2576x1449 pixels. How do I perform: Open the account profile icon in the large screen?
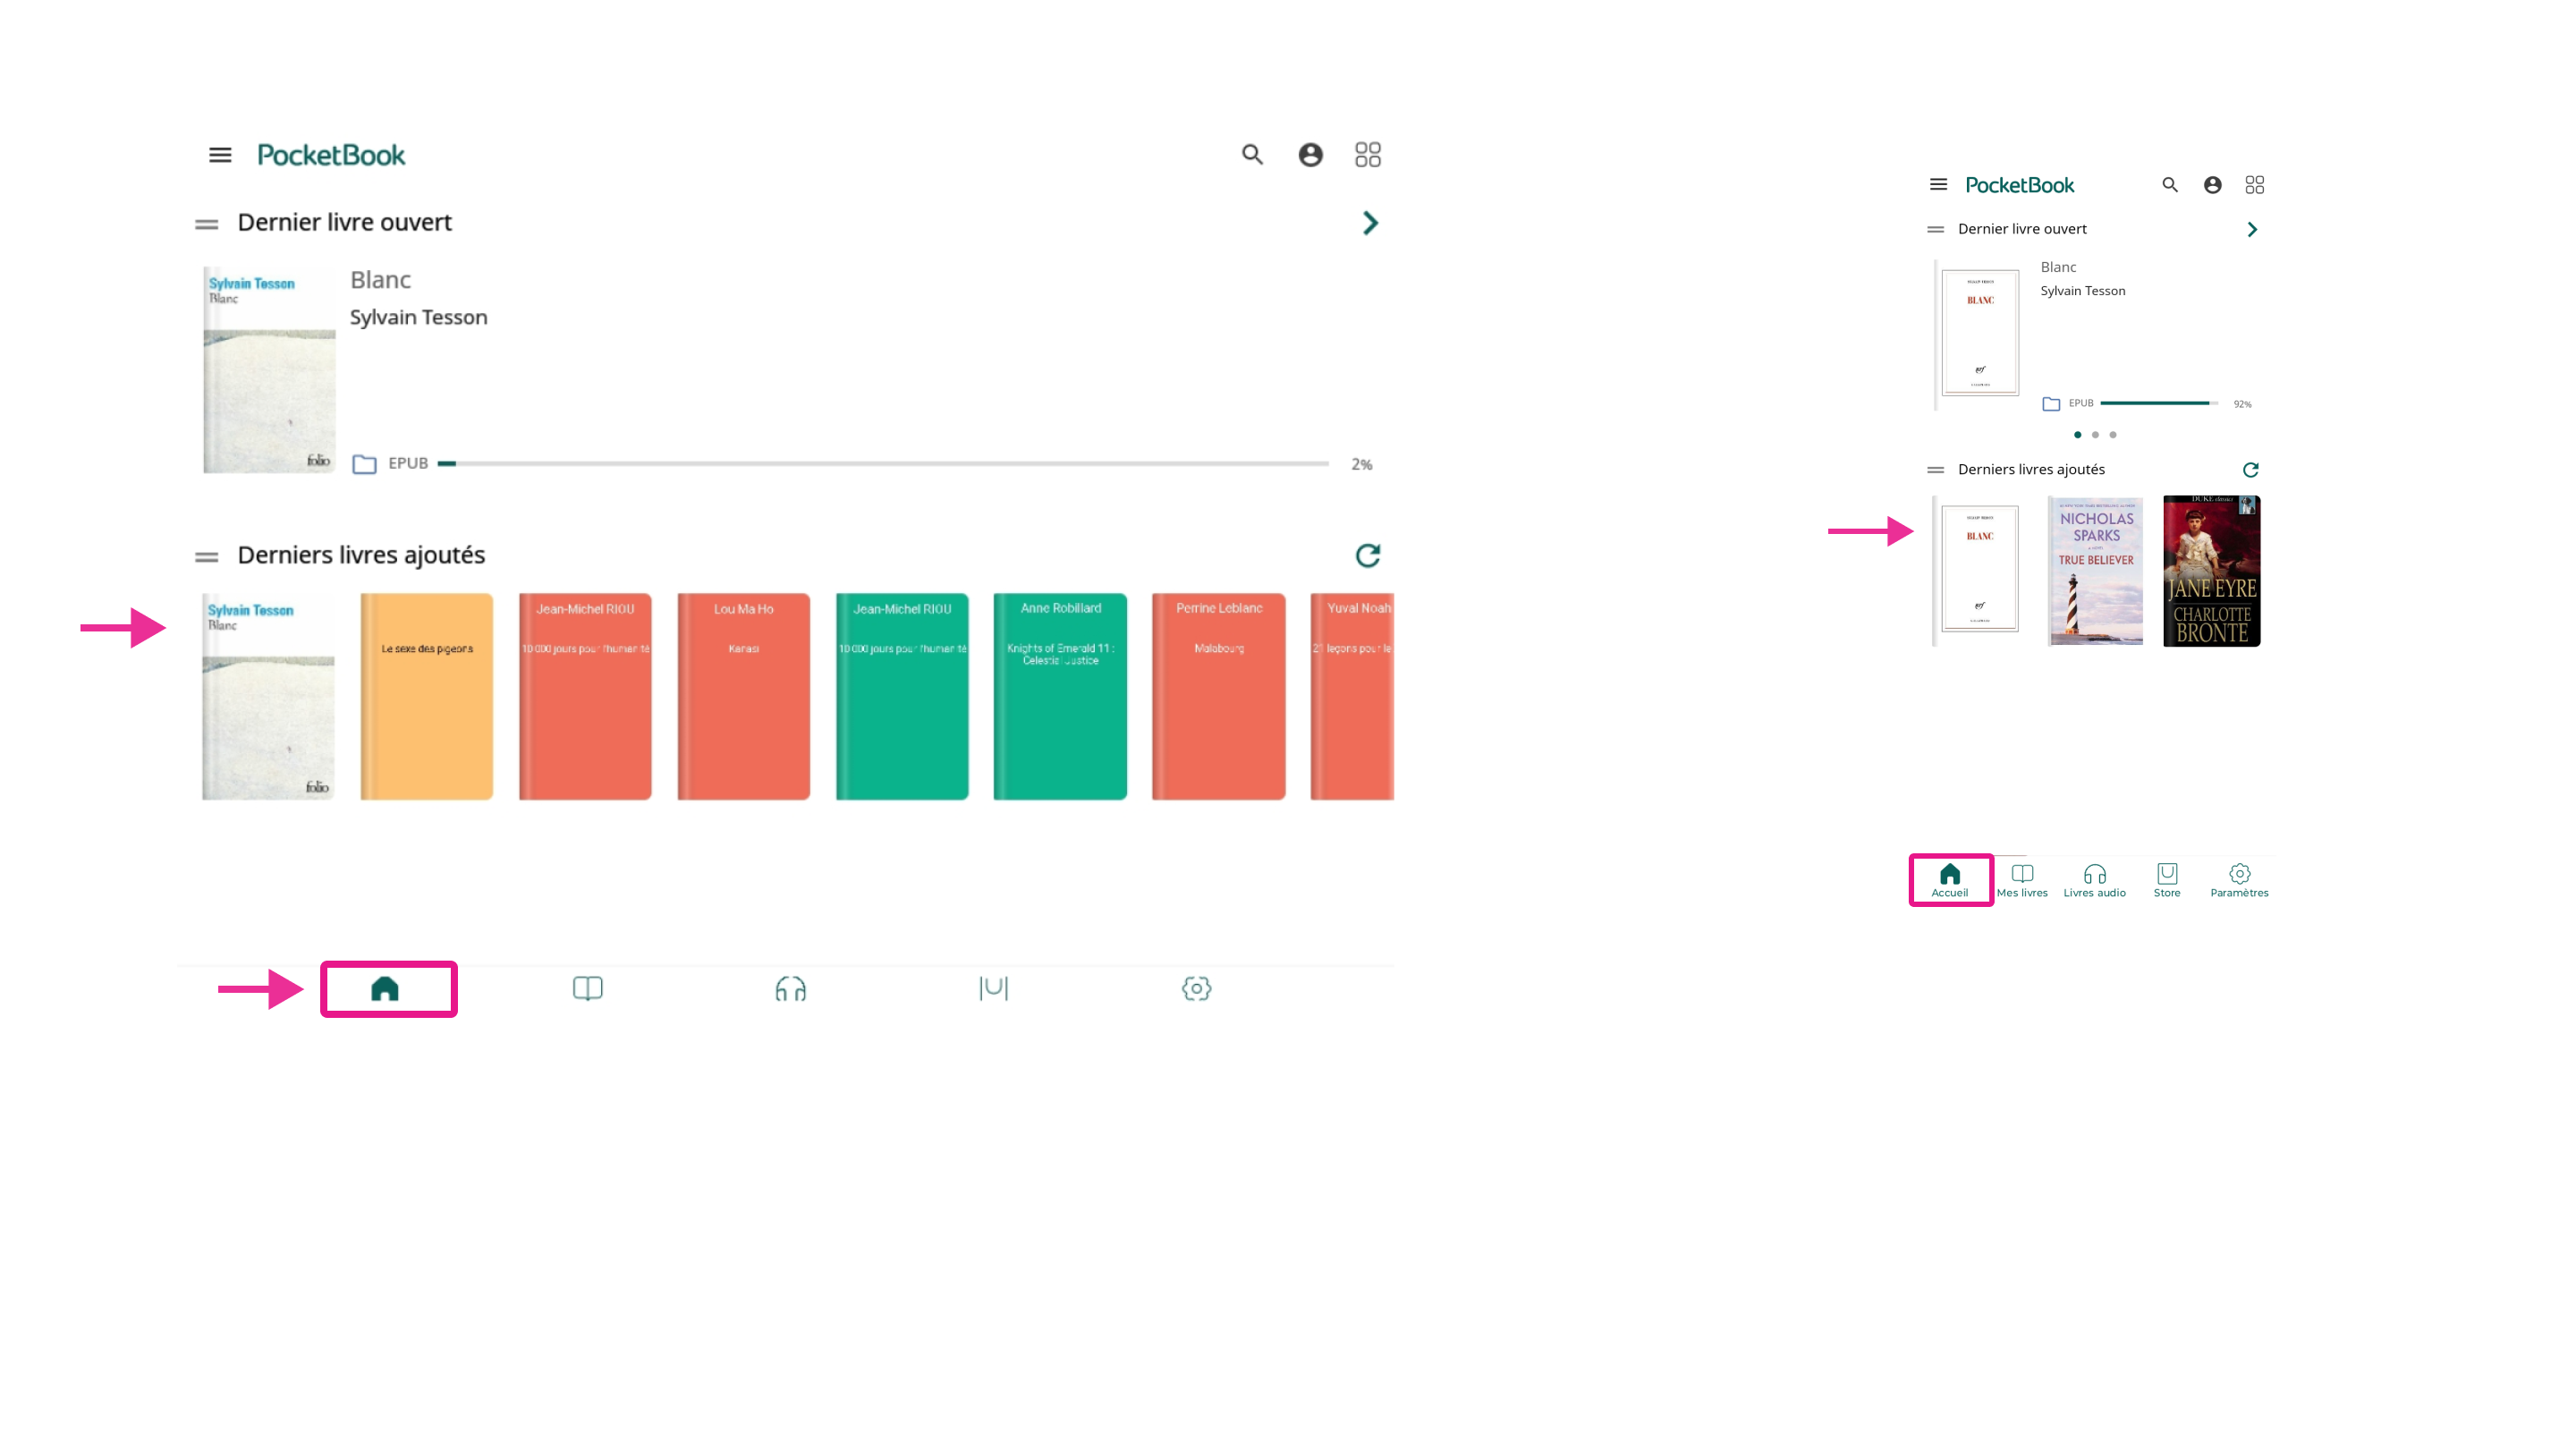tap(1310, 155)
